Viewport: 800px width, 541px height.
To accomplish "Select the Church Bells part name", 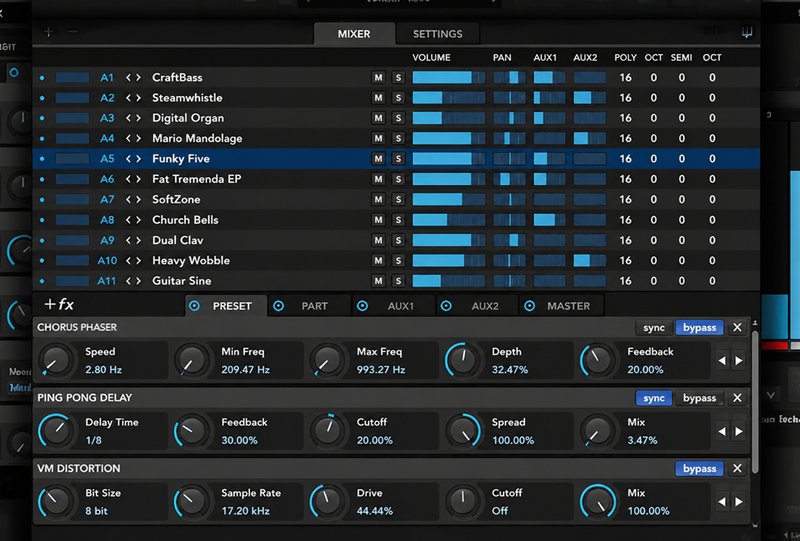I will [x=185, y=220].
